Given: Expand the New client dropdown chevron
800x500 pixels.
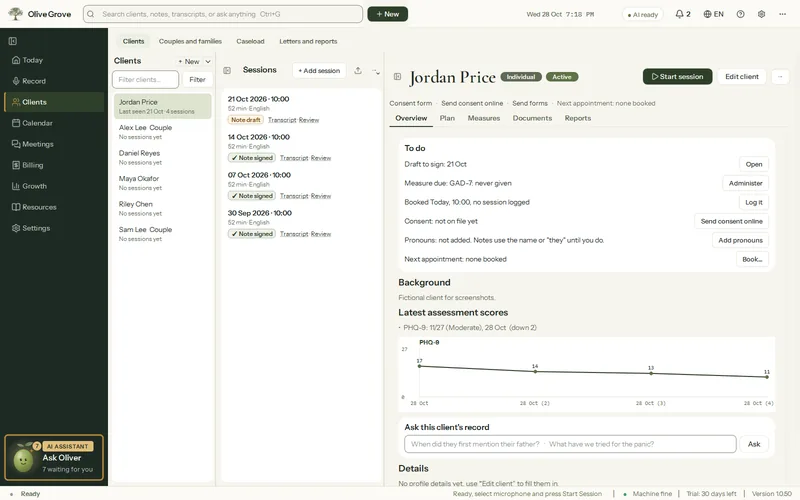Looking at the screenshot, I should pyautogui.click(x=208, y=61).
